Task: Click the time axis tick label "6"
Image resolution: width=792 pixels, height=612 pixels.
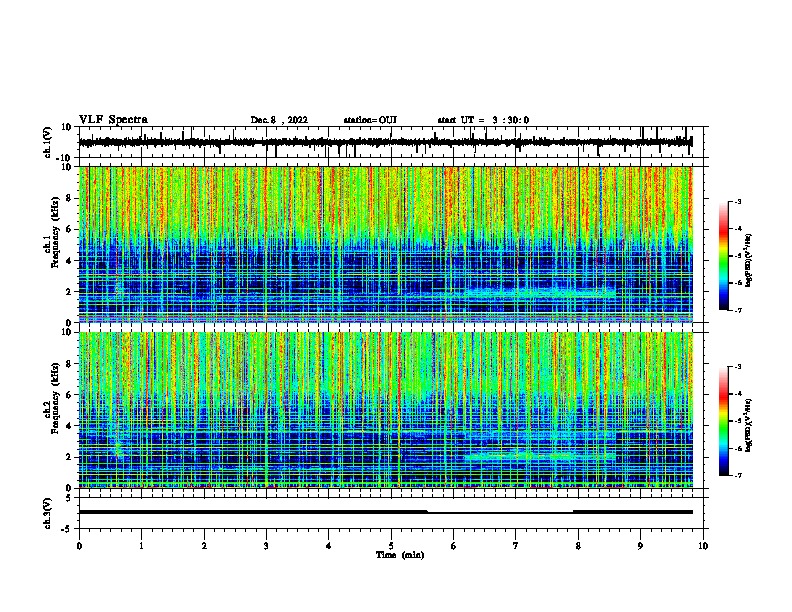Action: [453, 546]
